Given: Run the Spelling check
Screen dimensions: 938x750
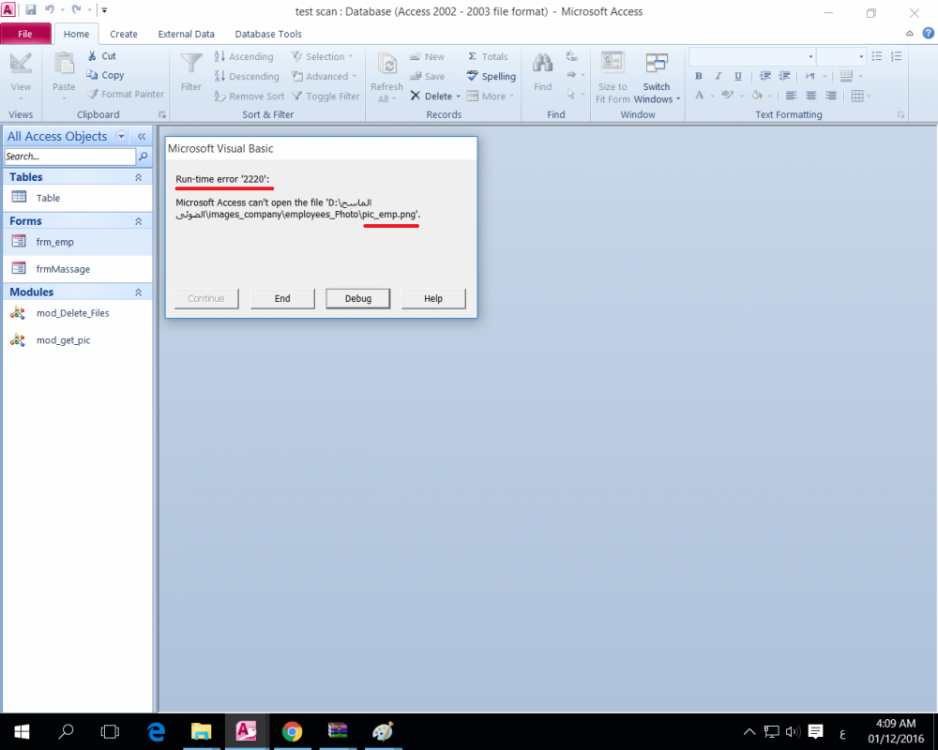Looking at the screenshot, I should (491, 76).
